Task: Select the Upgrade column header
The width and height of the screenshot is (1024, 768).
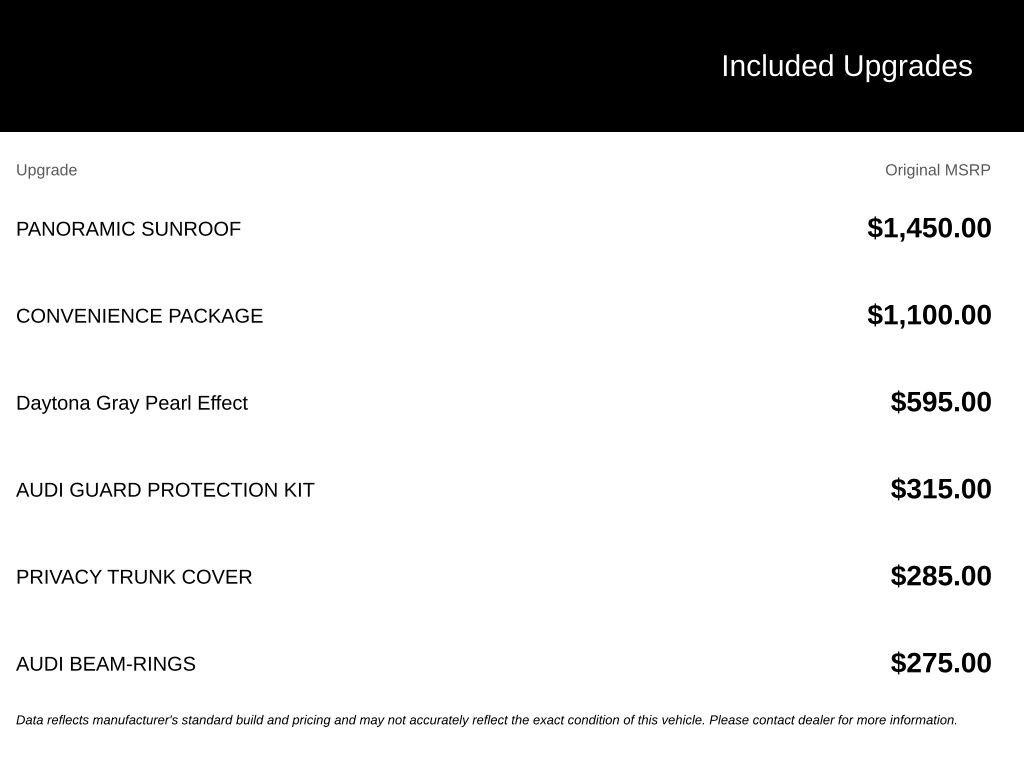Action: pos(46,170)
